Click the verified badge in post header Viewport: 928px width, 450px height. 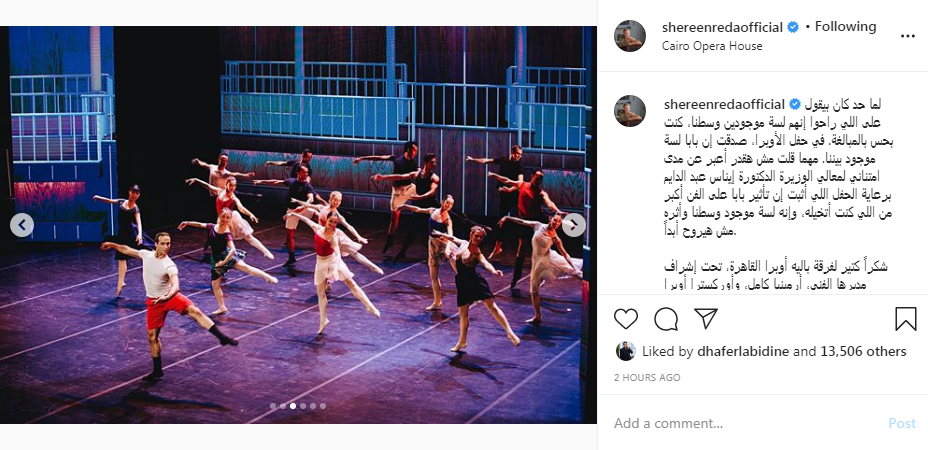point(793,27)
